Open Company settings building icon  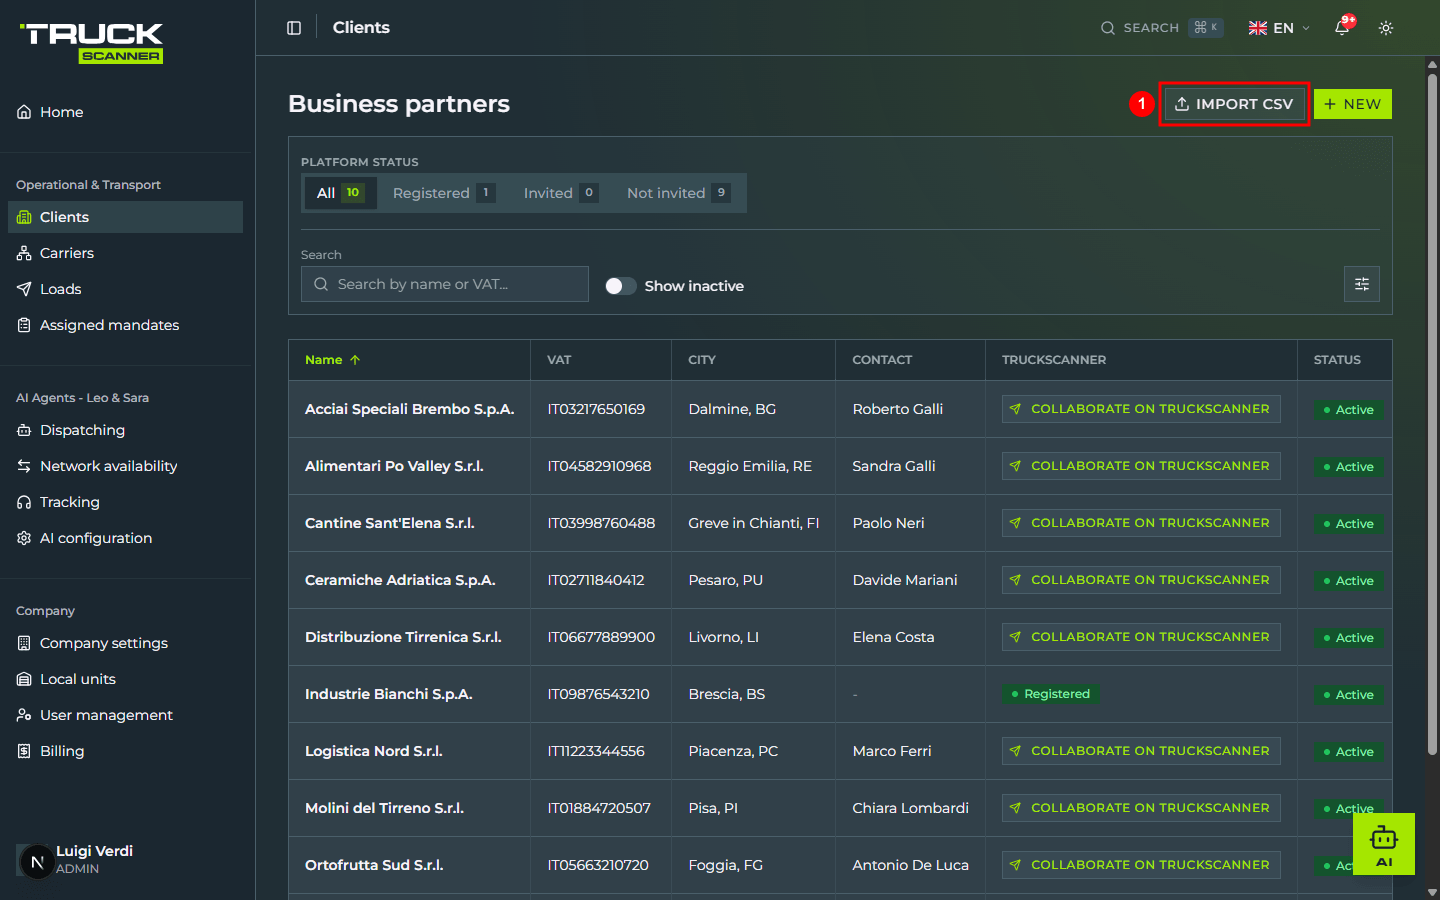pyautogui.click(x=24, y=643)
